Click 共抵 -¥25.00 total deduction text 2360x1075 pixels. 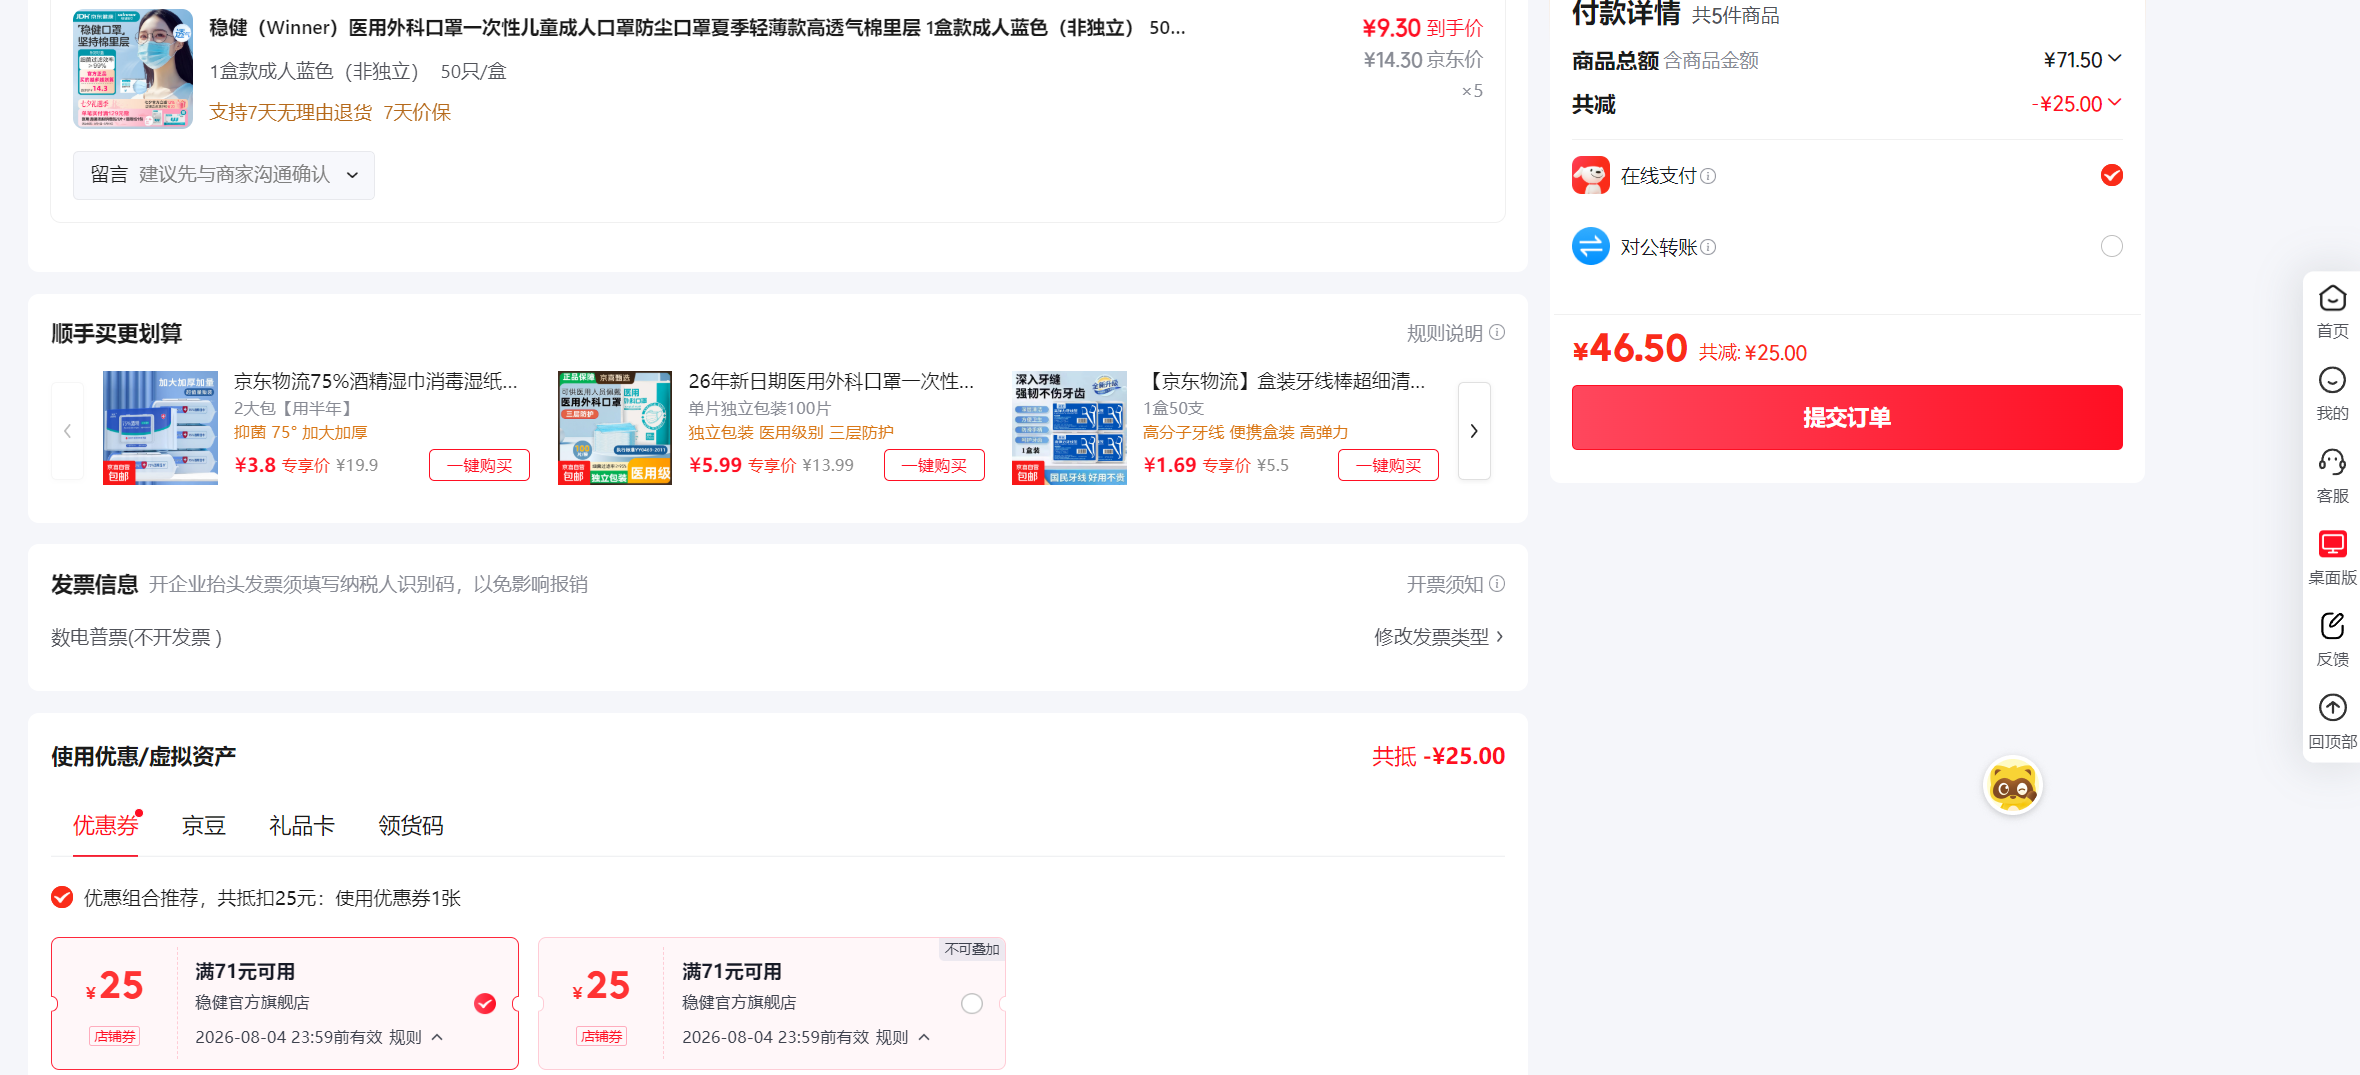pyautogui.click(x=1438, y=756)
